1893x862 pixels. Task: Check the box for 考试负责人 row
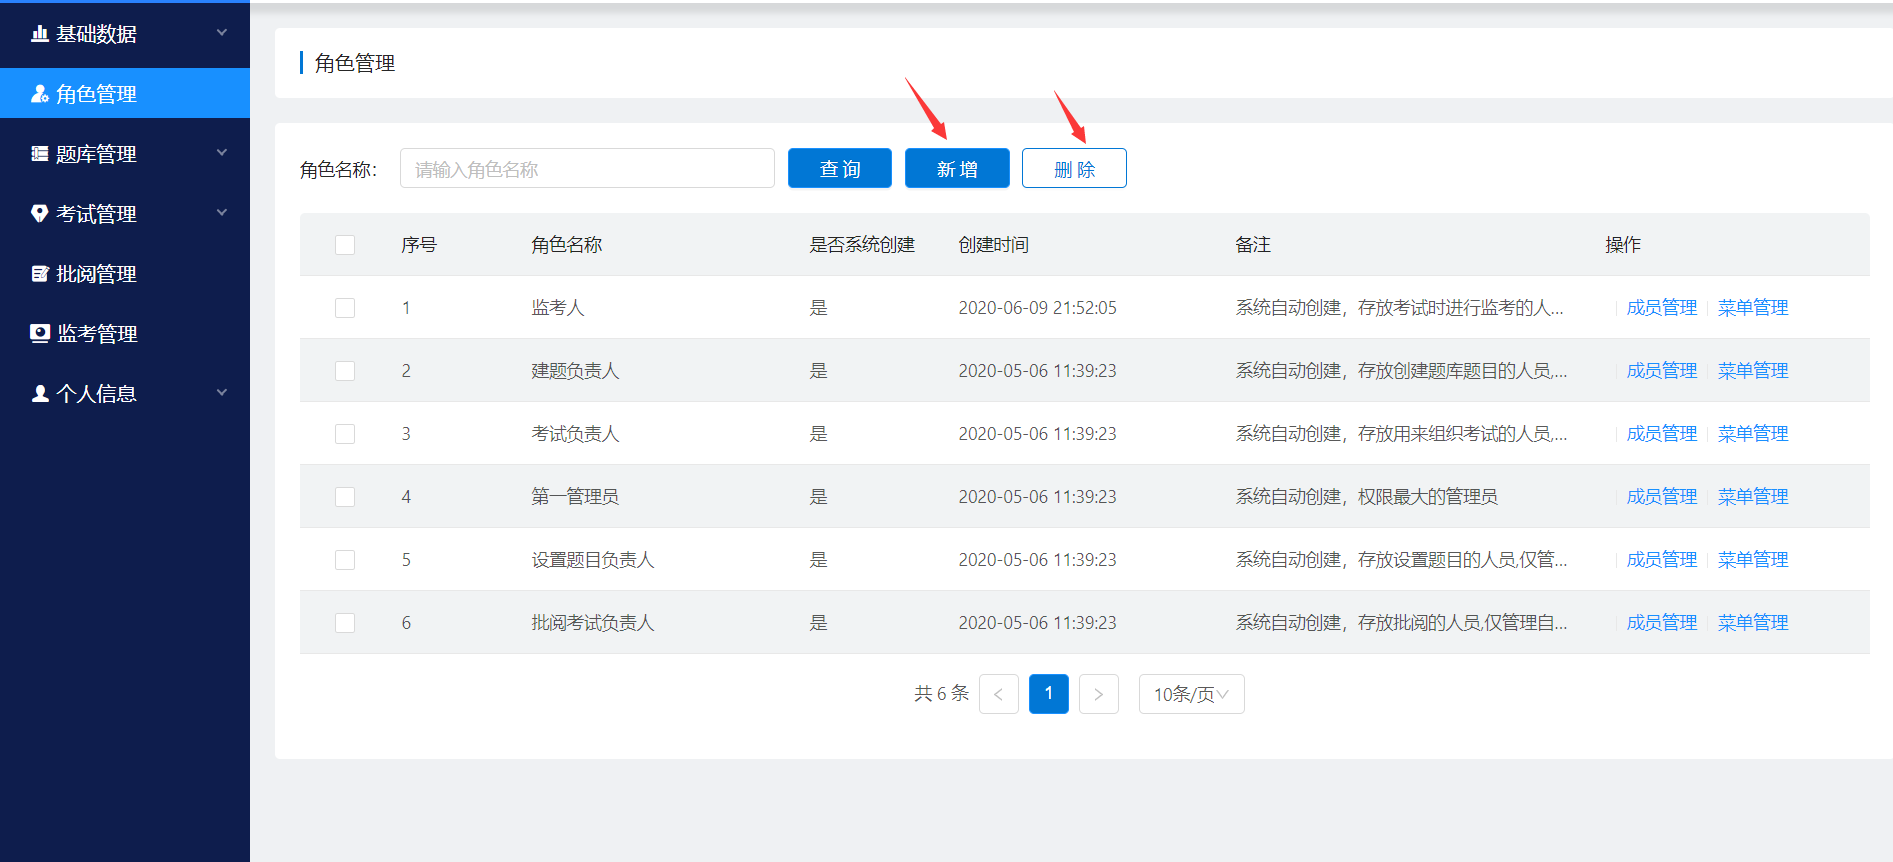click(x=345, y=434)
